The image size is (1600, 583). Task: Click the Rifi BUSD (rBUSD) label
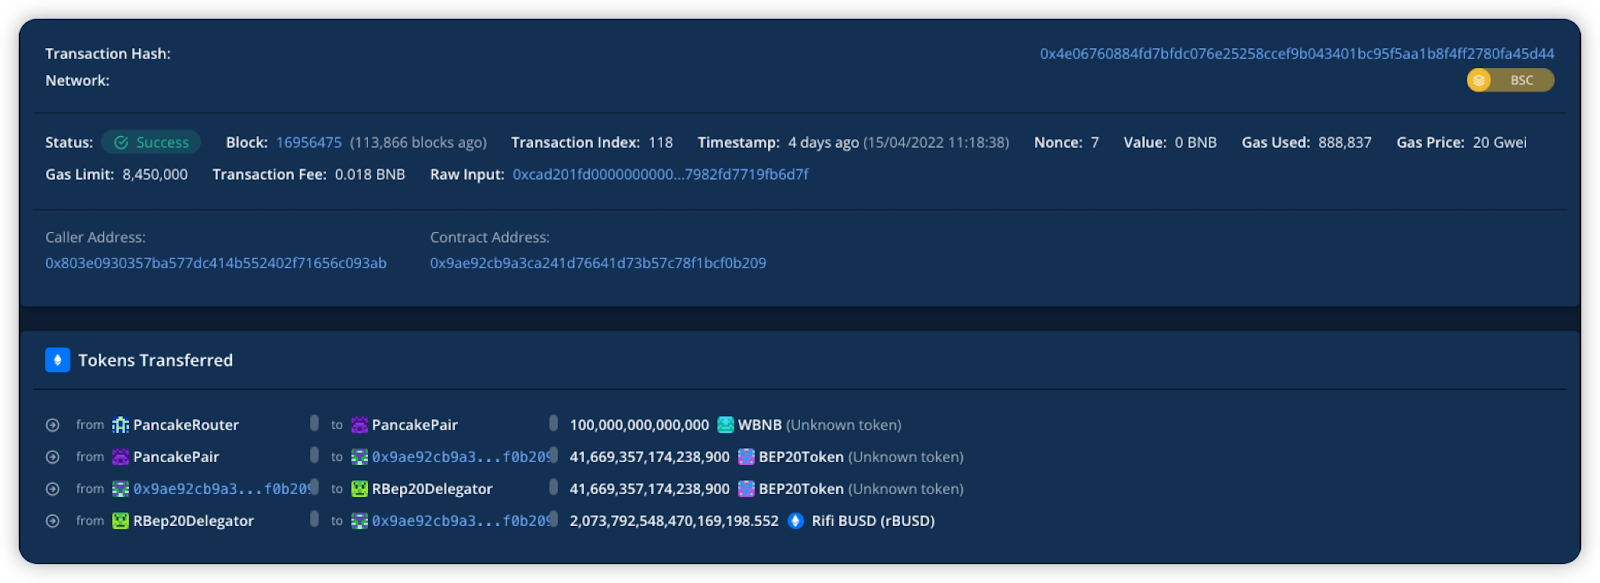click(x=873, y=521)
